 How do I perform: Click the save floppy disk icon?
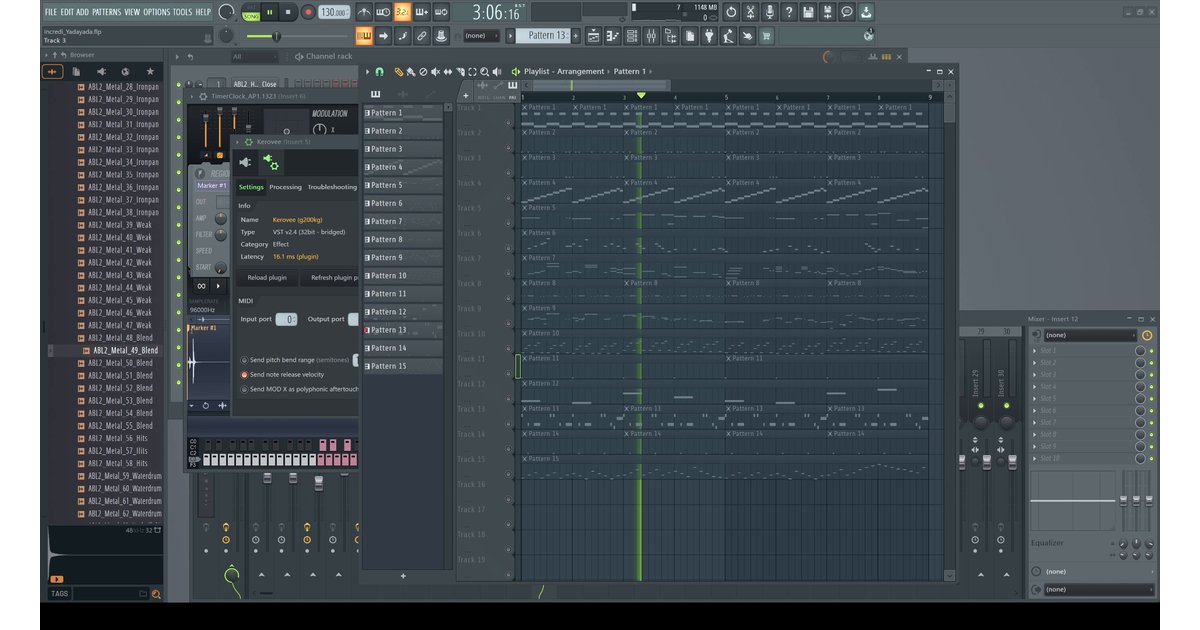click(x=808, y=12)
